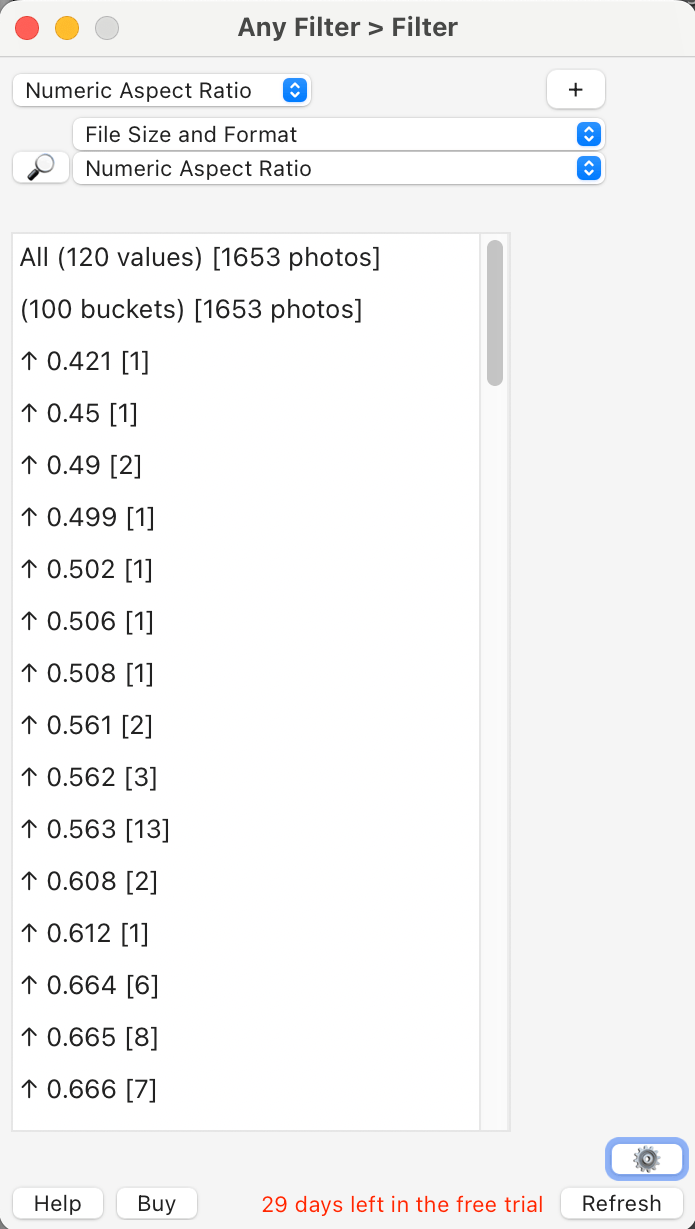This screenshot has height=1229, width=695.
Task: Click the plus icon to add a filter
Action: (x=576, y=89)
